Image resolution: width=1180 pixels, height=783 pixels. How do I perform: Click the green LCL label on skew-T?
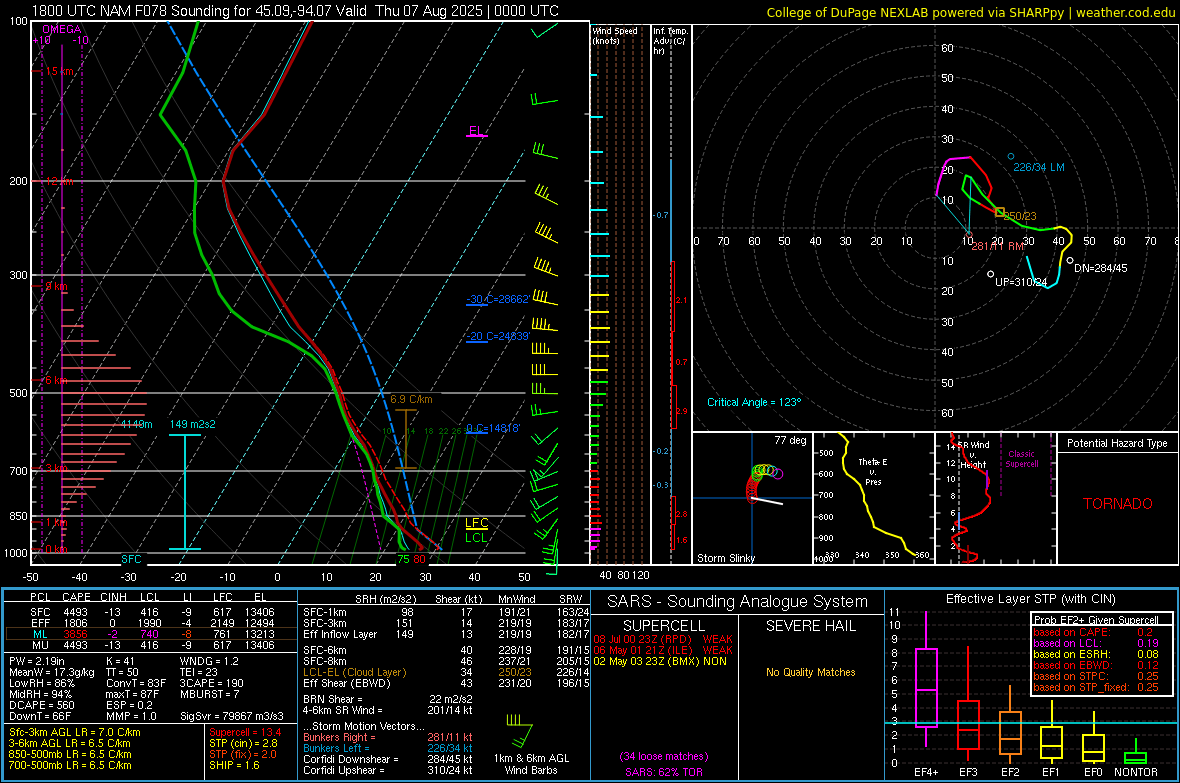click(x=476, y=537)
